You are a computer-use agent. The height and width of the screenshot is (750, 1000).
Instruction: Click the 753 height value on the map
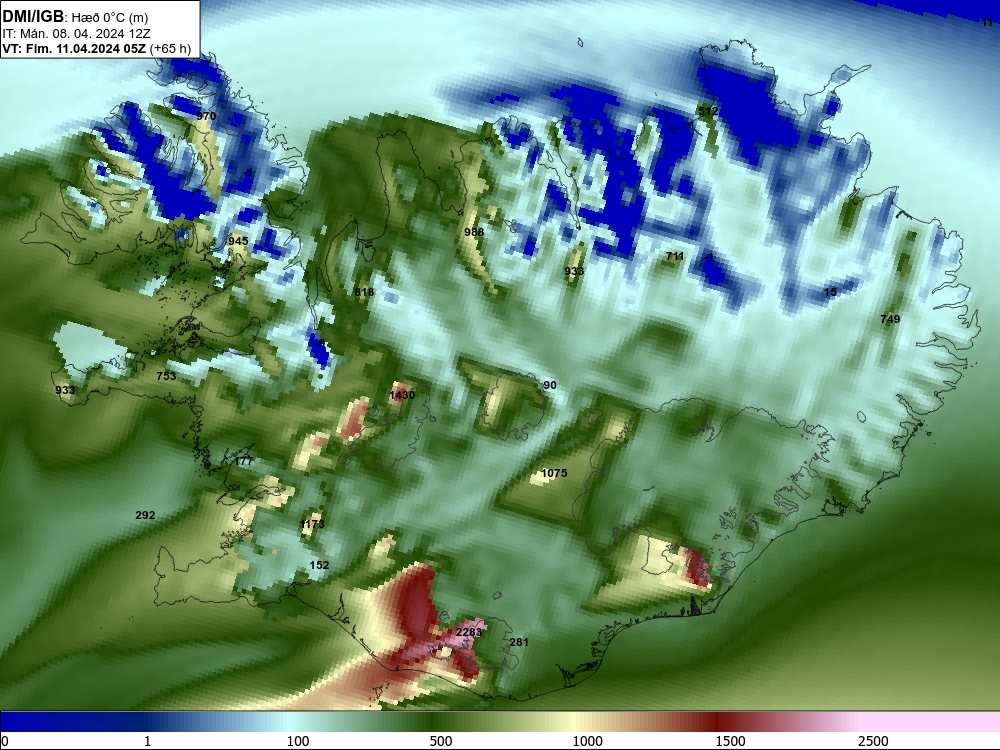coord(166,376)
